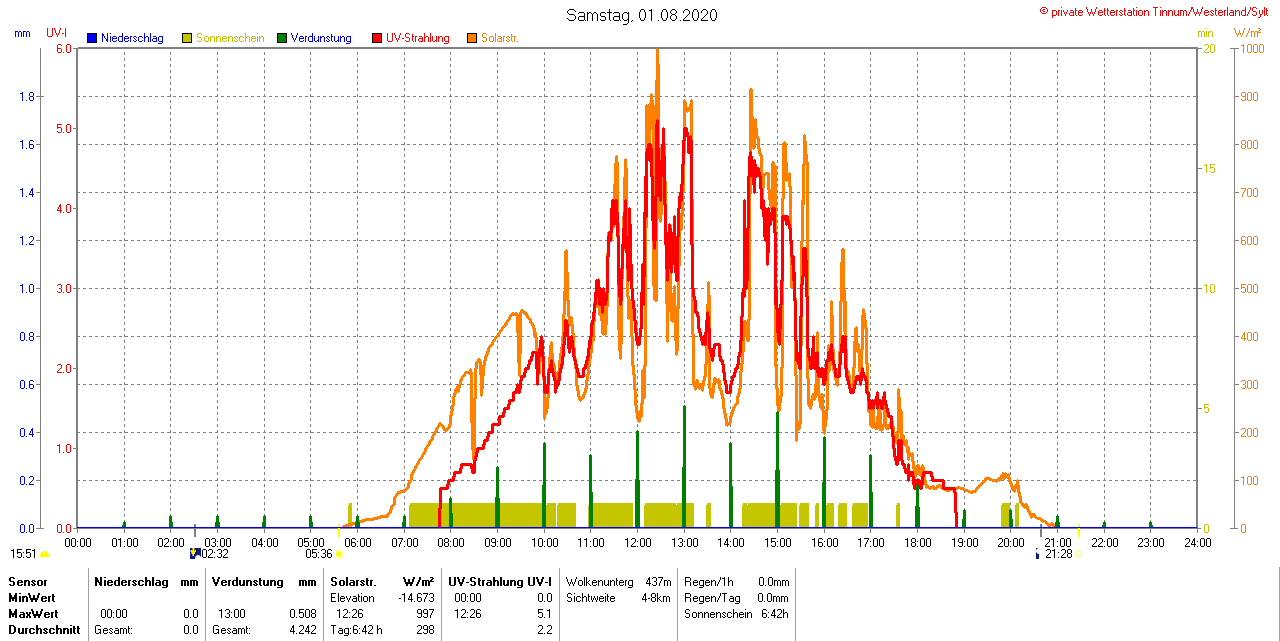Click the Niederschlag column header in the table
The image size is (1280, 641).
click(x=129, y=581)
